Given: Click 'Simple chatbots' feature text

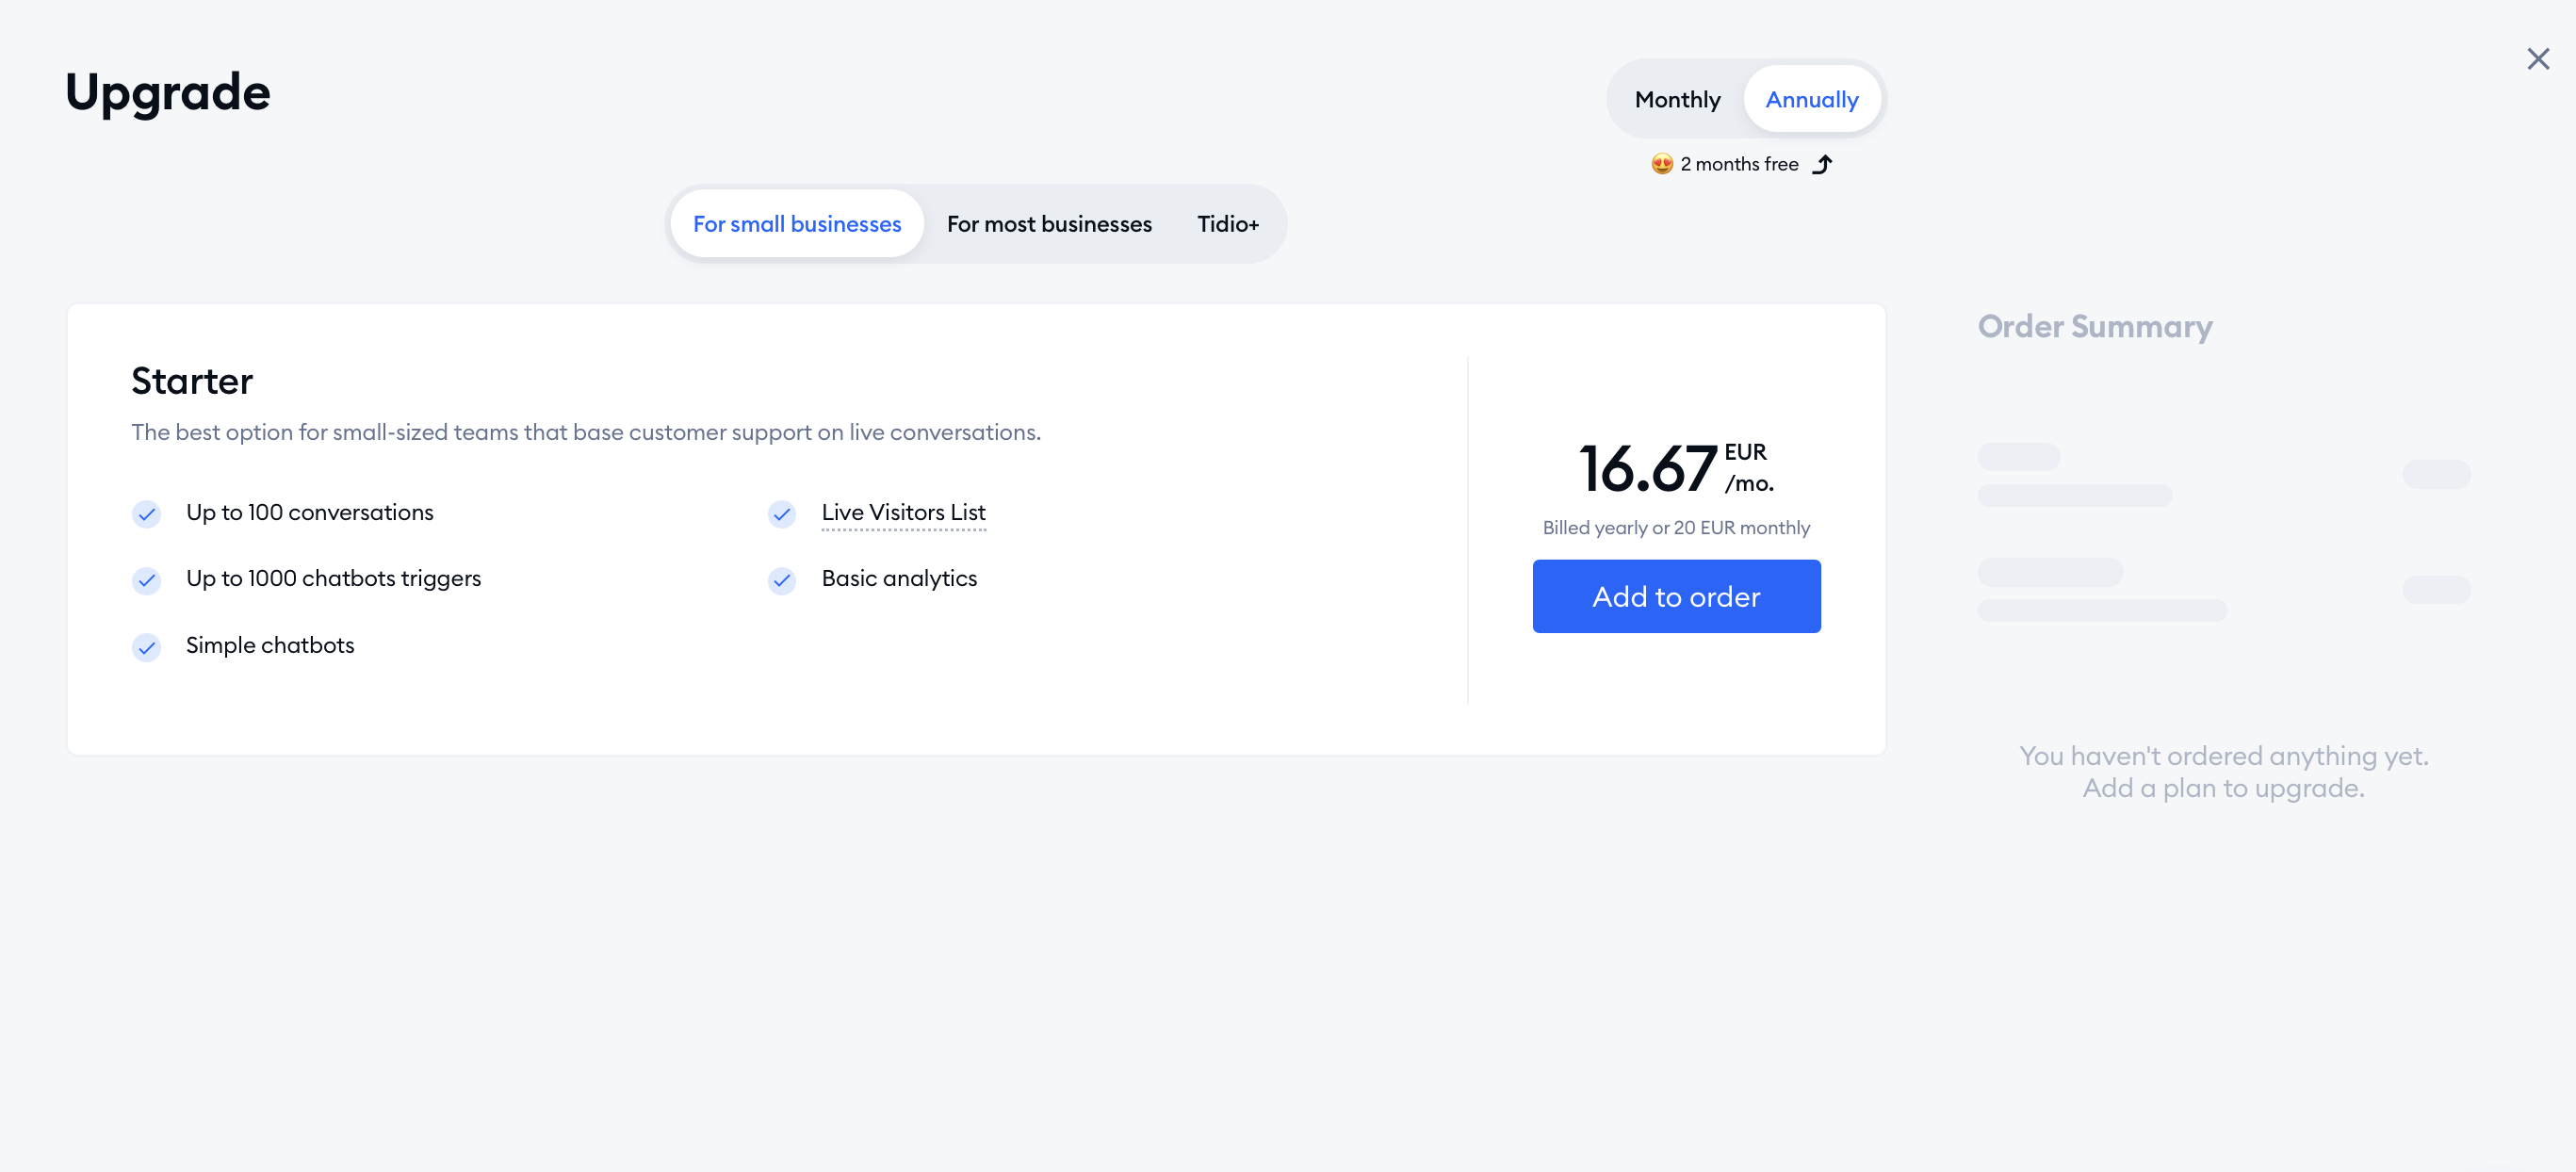Looking at the screenshot, I should click(x=270, y=645).
